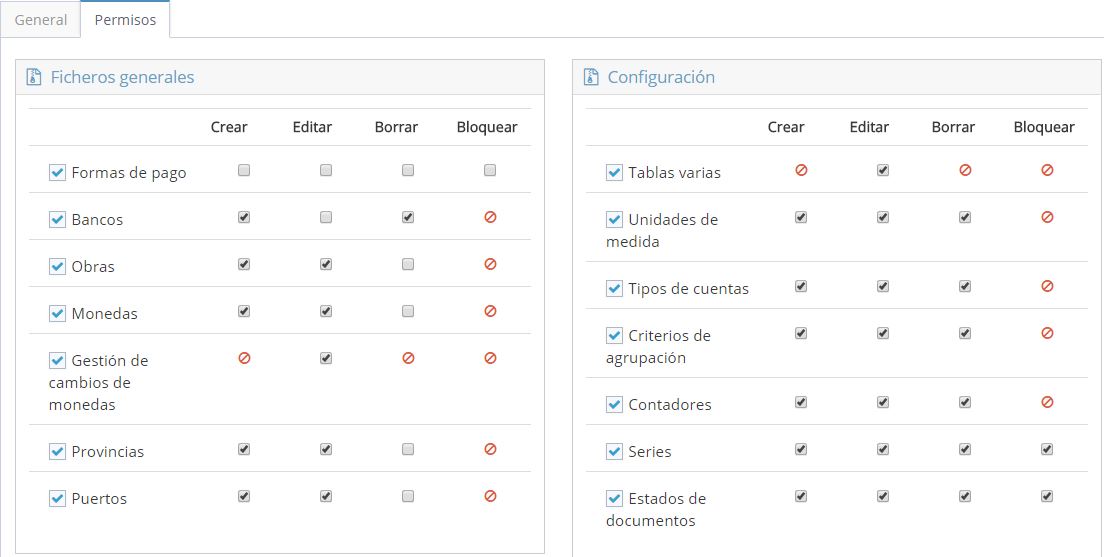Click the Ficheros generales panel heading

pyautogui.click(x=123, y=77)
